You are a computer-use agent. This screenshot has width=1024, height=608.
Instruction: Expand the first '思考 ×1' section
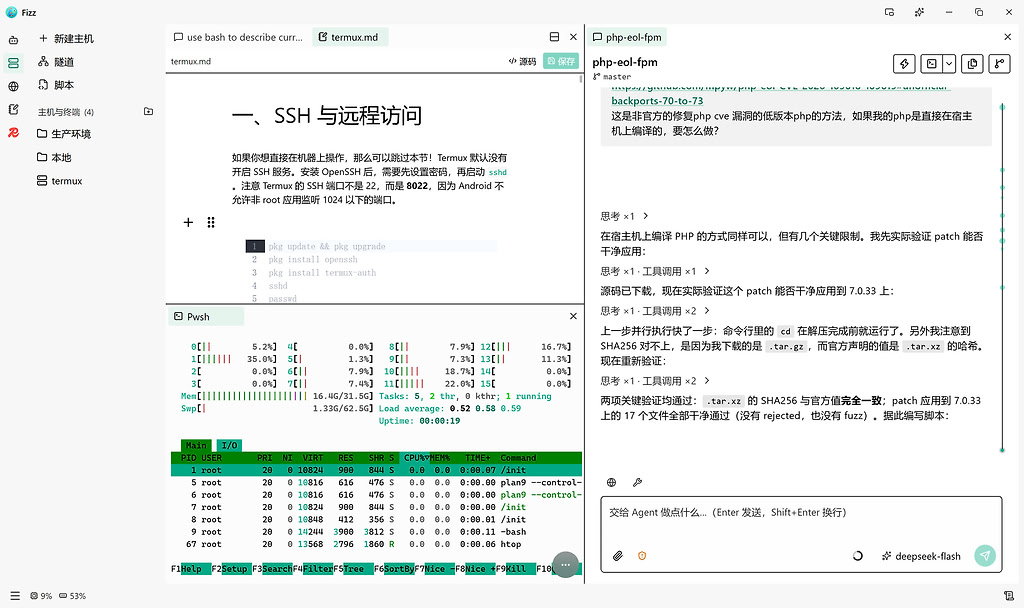[x=625, y=216]
